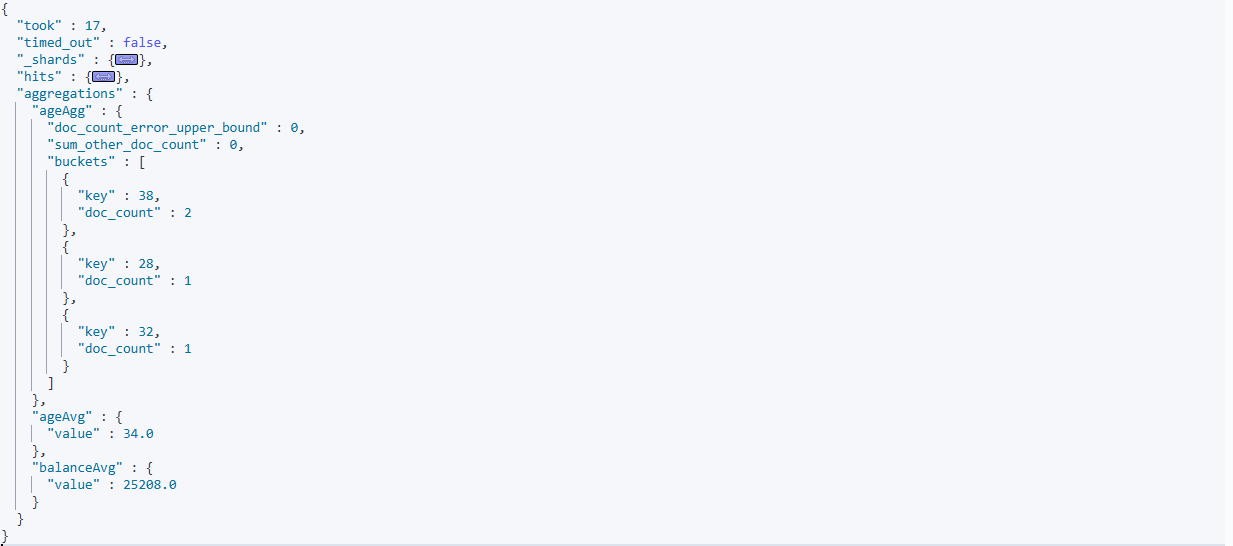Place cursor on bucket key value 38
Screen dimensions: 1233x546
pos(146,196)
